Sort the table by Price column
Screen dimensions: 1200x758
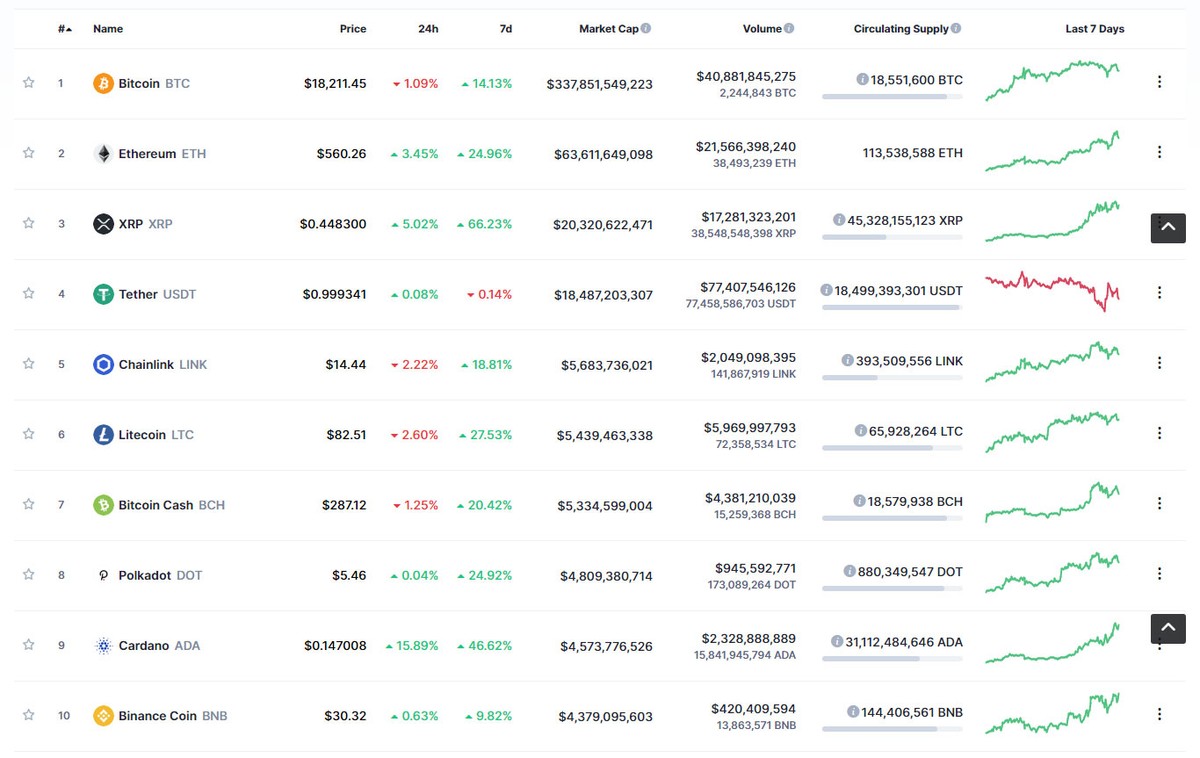coord(352,28)
